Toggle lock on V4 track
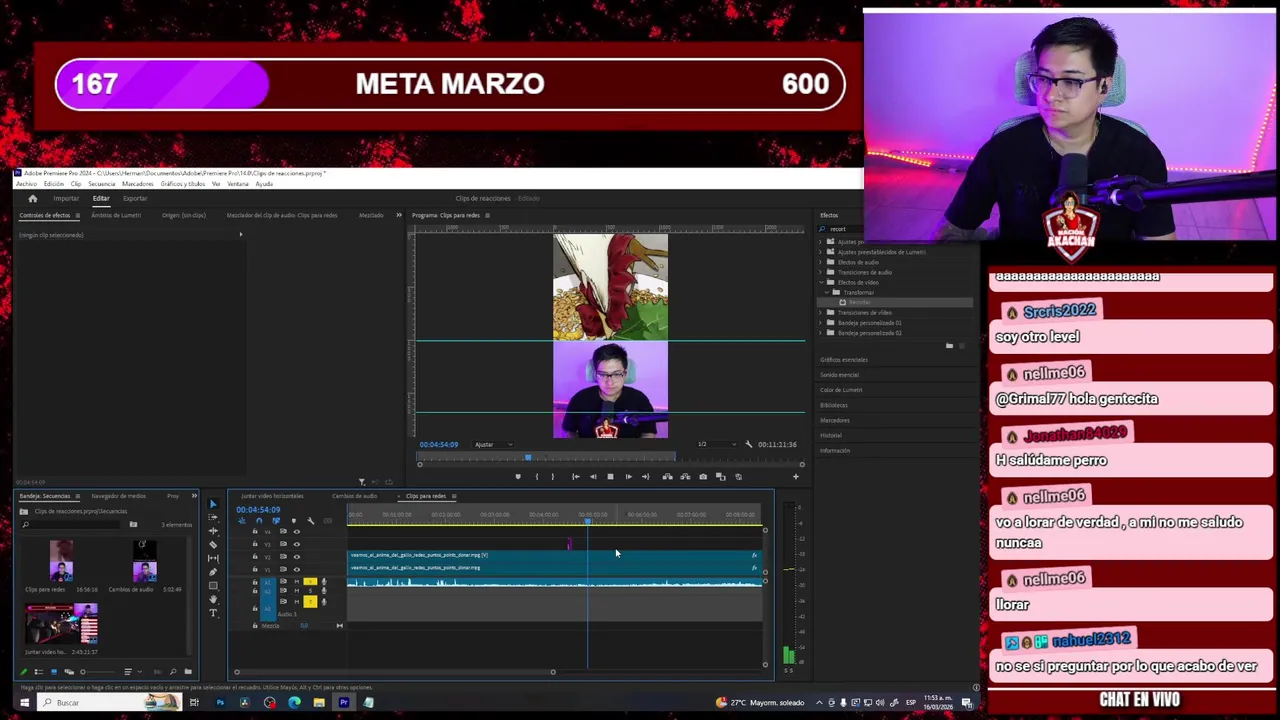The image size is (1280, 720). 255,531
